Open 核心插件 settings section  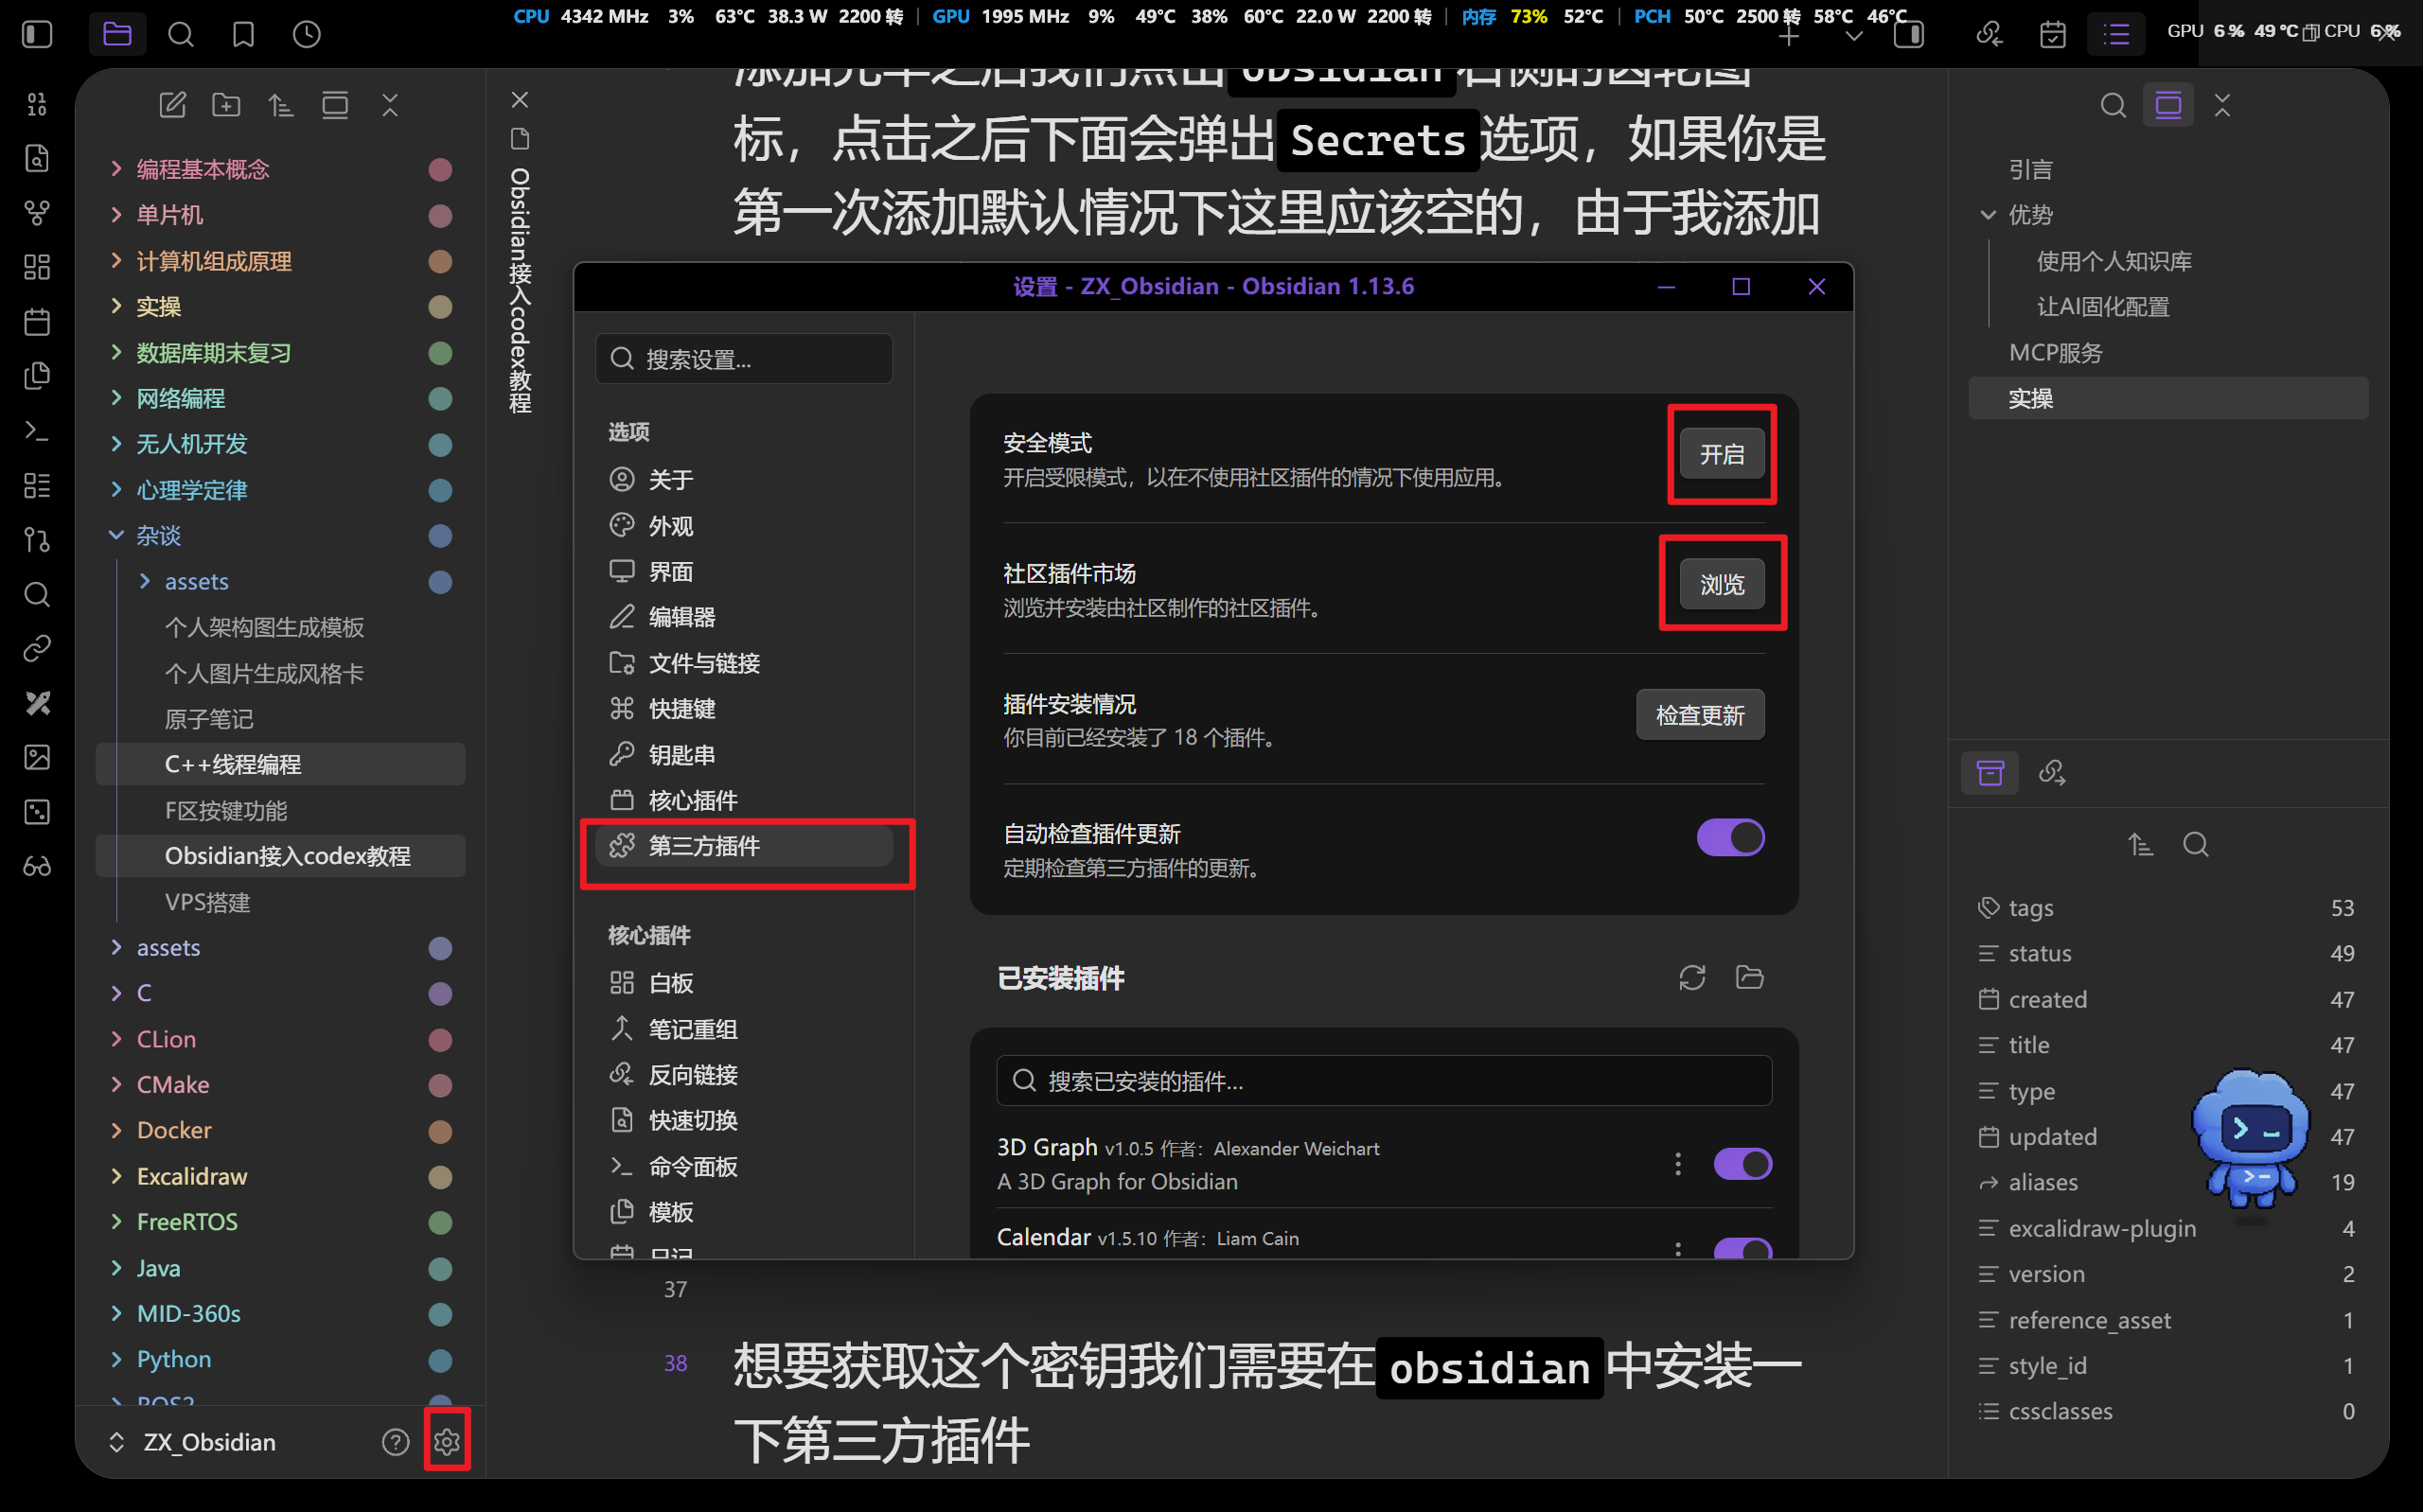744,800
